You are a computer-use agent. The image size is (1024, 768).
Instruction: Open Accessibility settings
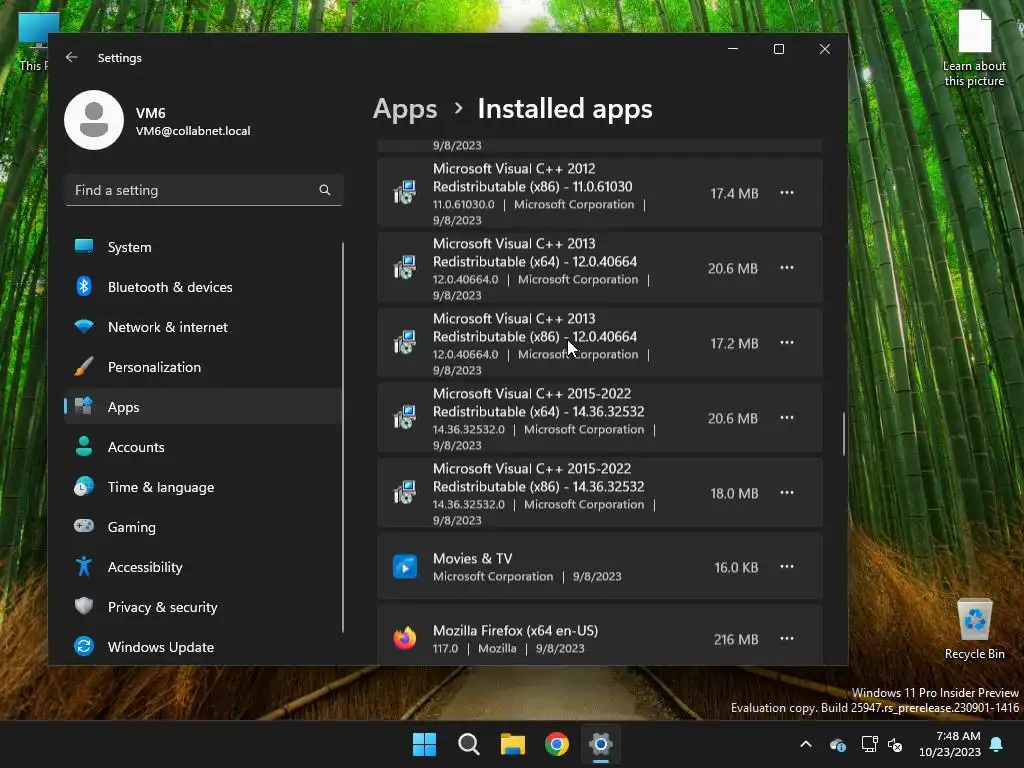pos(204,566)
